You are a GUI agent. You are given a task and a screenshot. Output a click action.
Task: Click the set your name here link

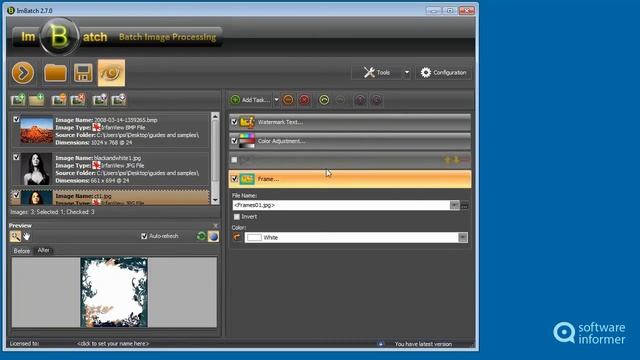click(x=113, y=344)
